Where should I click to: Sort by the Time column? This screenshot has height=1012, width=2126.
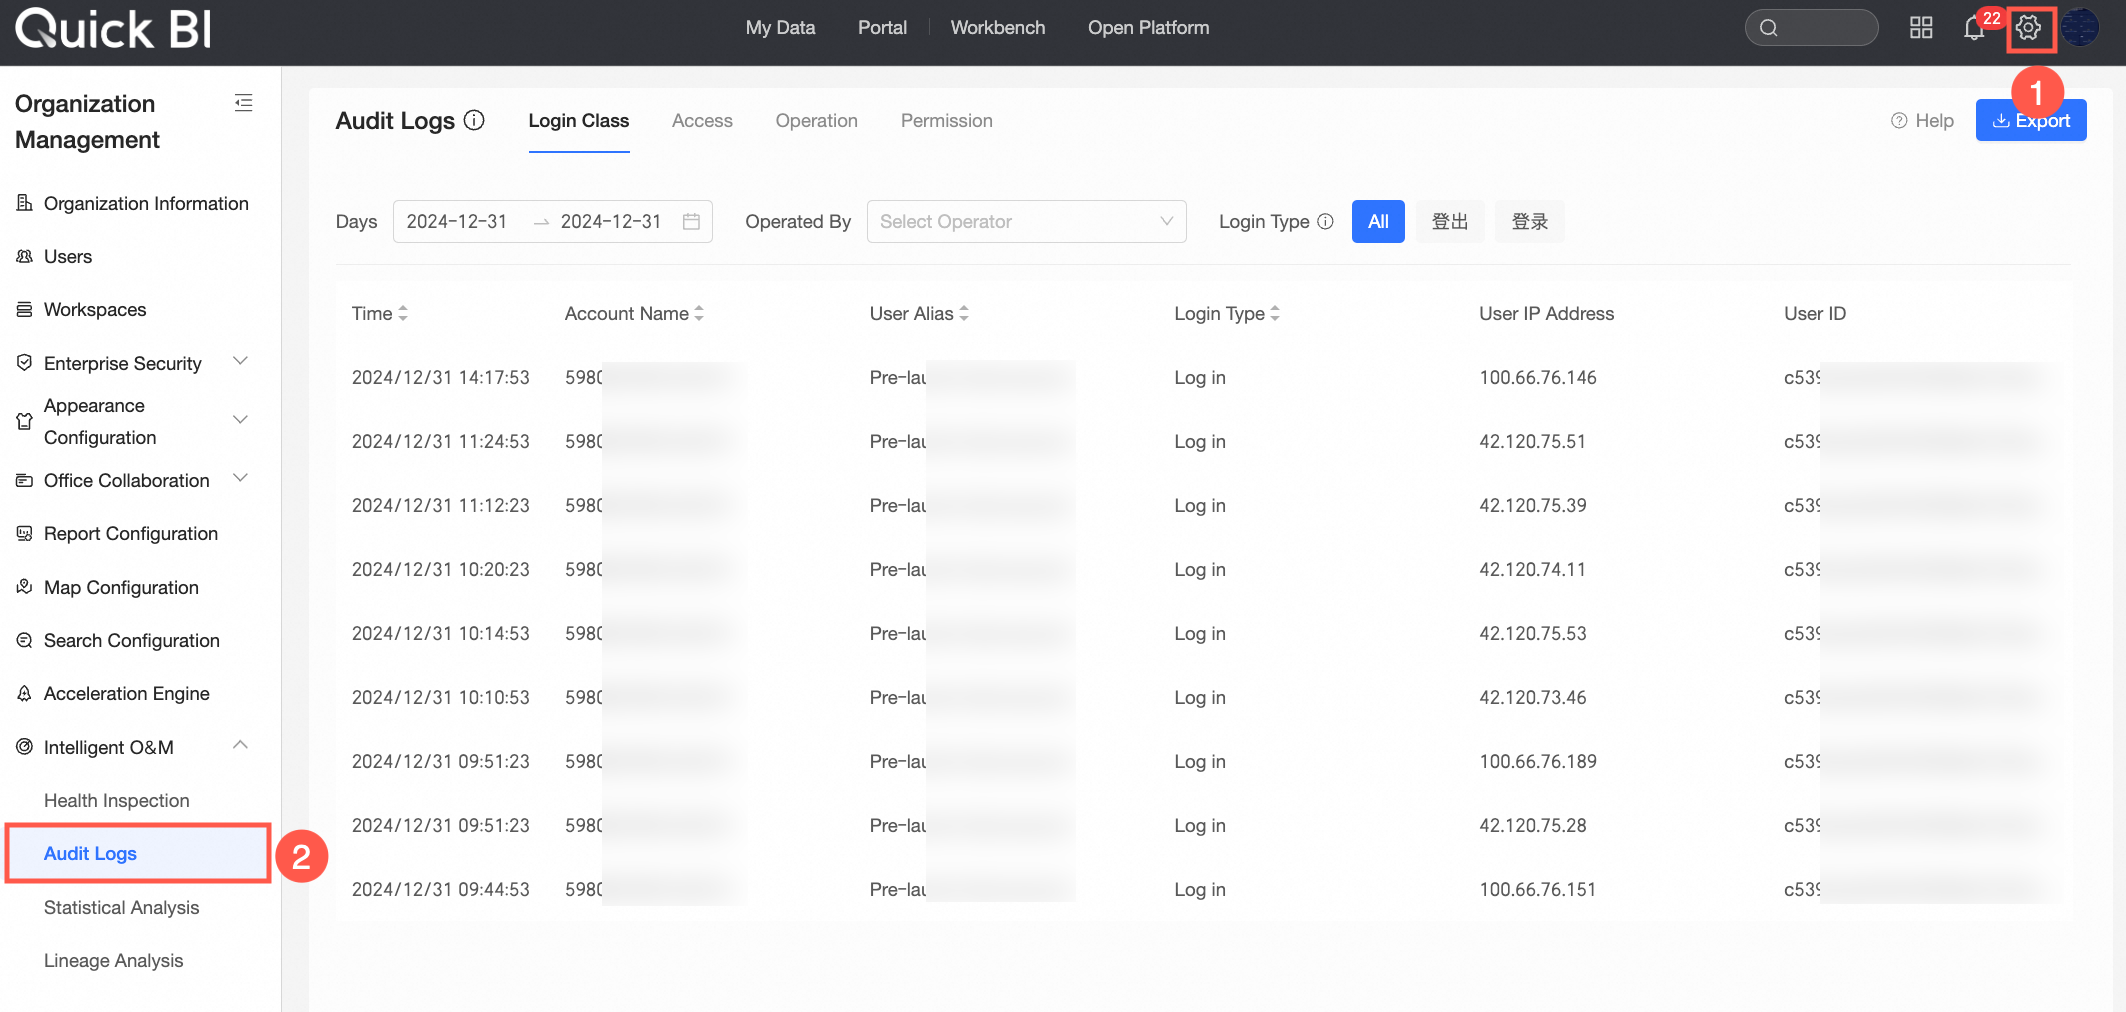[380, 313]
